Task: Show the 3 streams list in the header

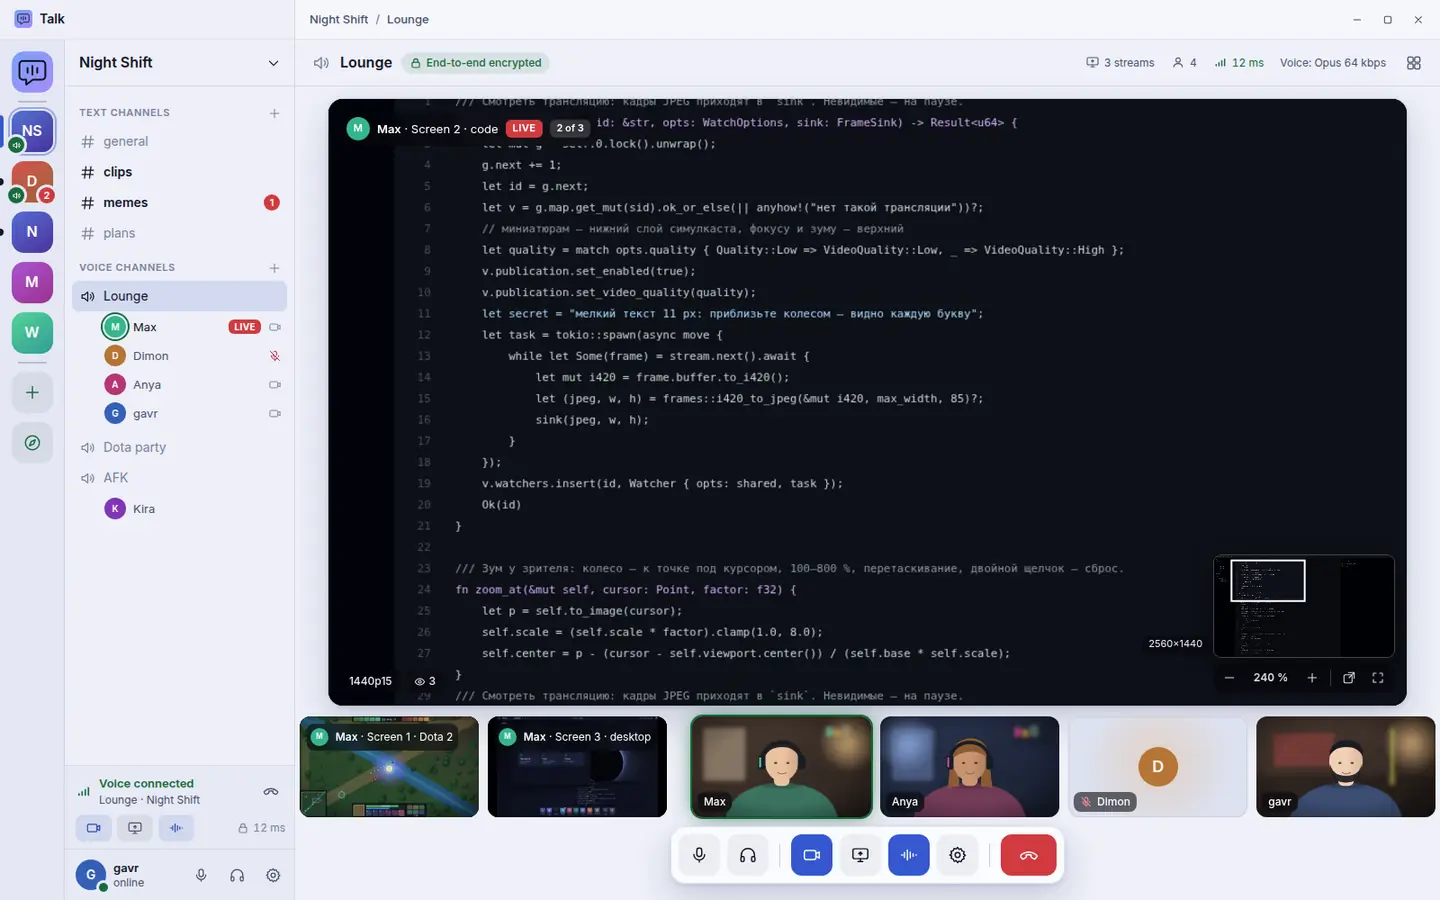Action: (1120, 63)
